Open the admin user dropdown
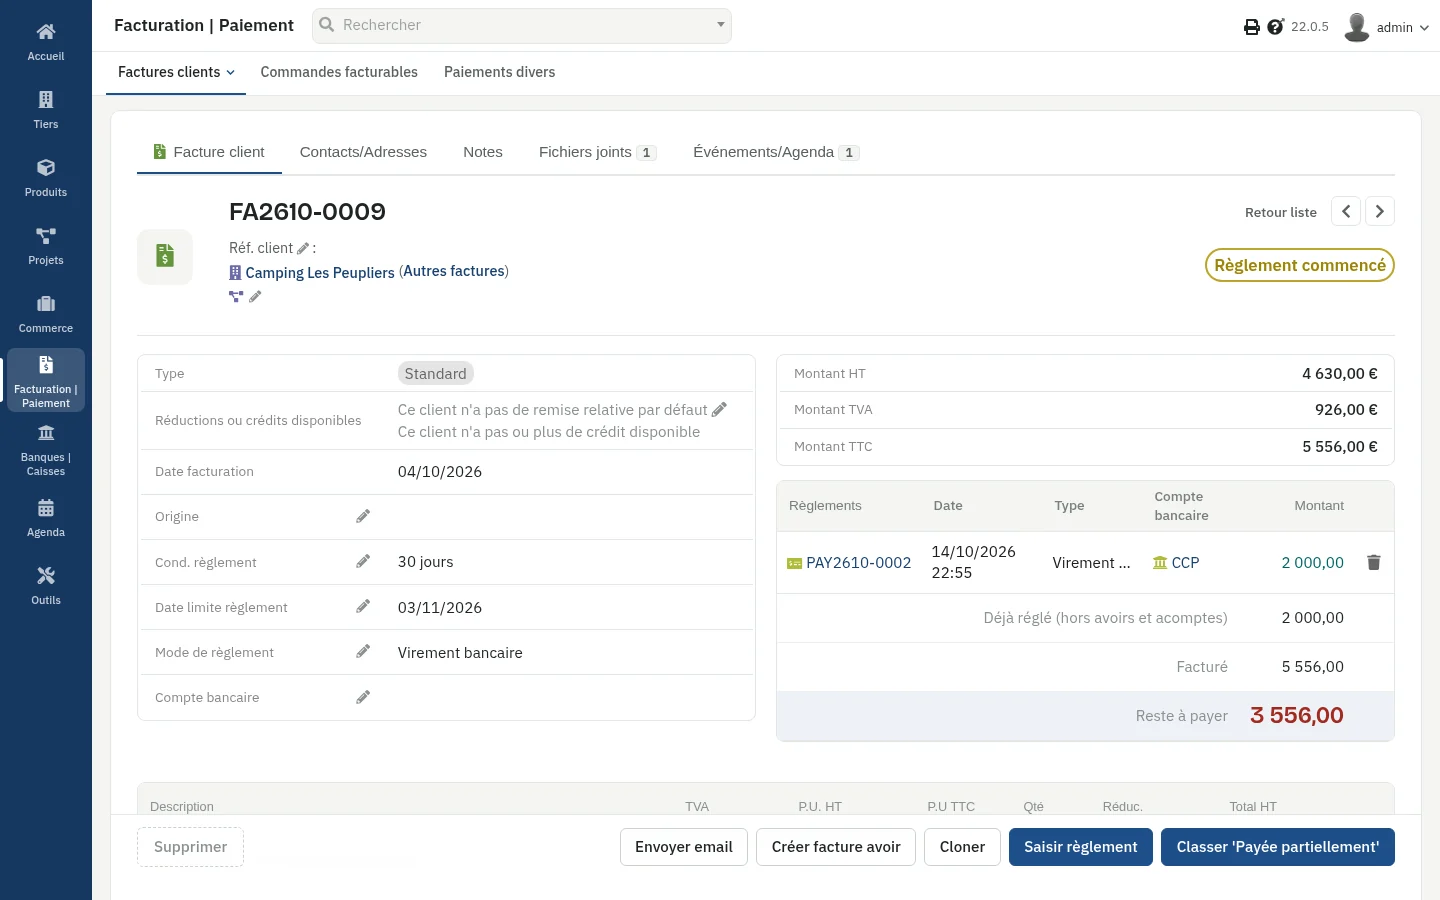 pyautogui.click(x=1387, y=27)
